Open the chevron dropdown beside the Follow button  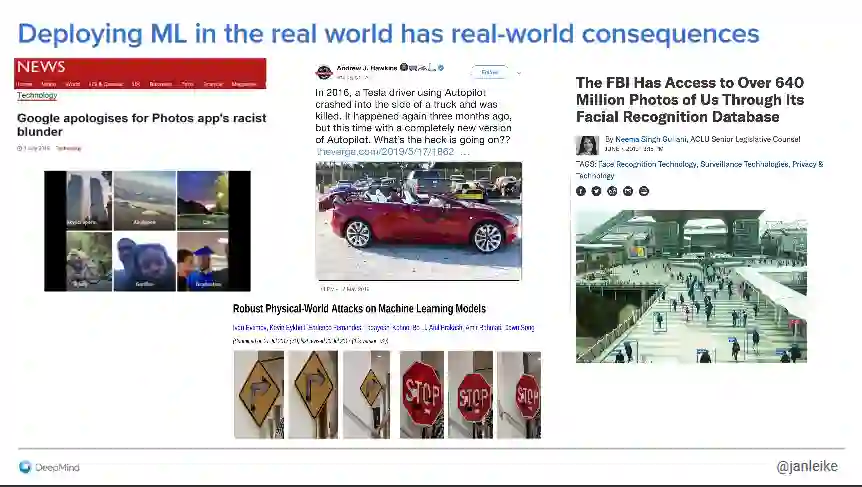tap(518, 73)
